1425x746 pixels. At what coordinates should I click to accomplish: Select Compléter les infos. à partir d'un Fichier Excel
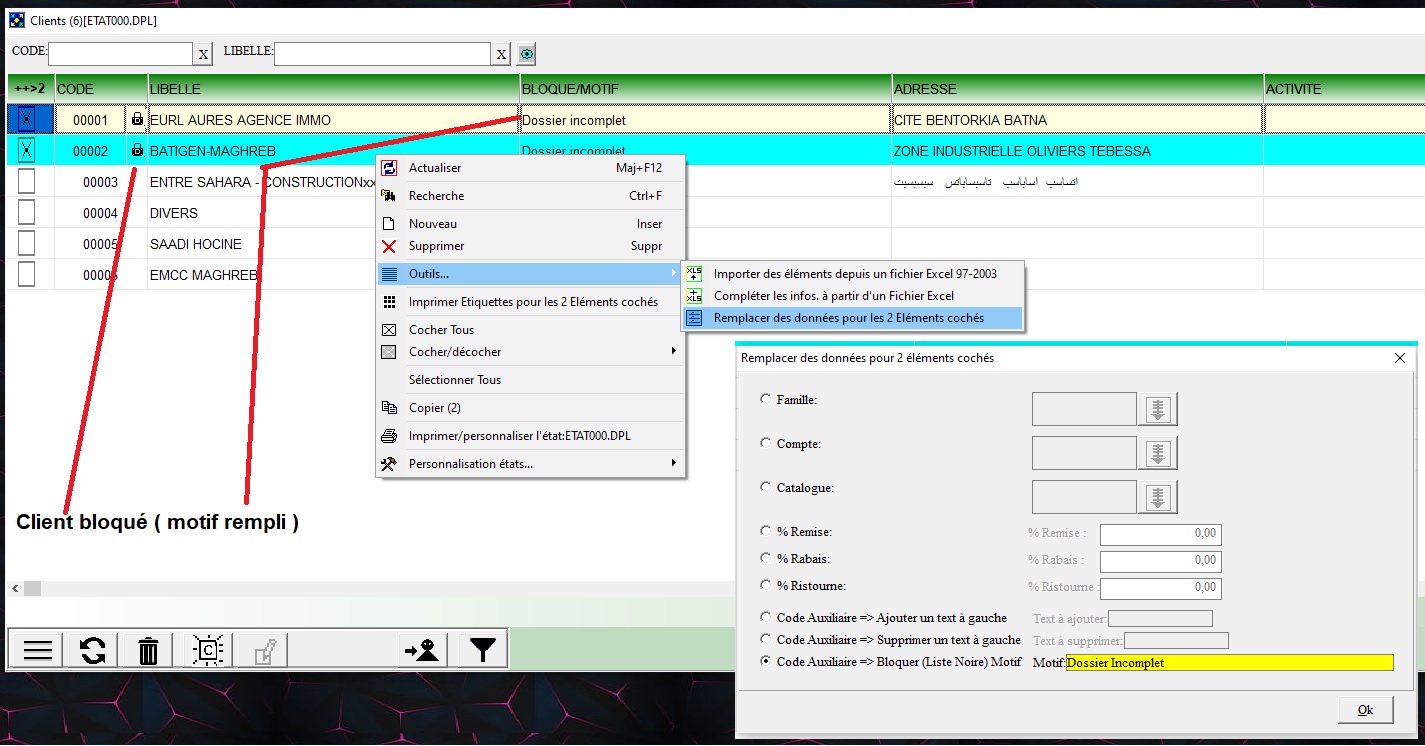click(853, 296)
